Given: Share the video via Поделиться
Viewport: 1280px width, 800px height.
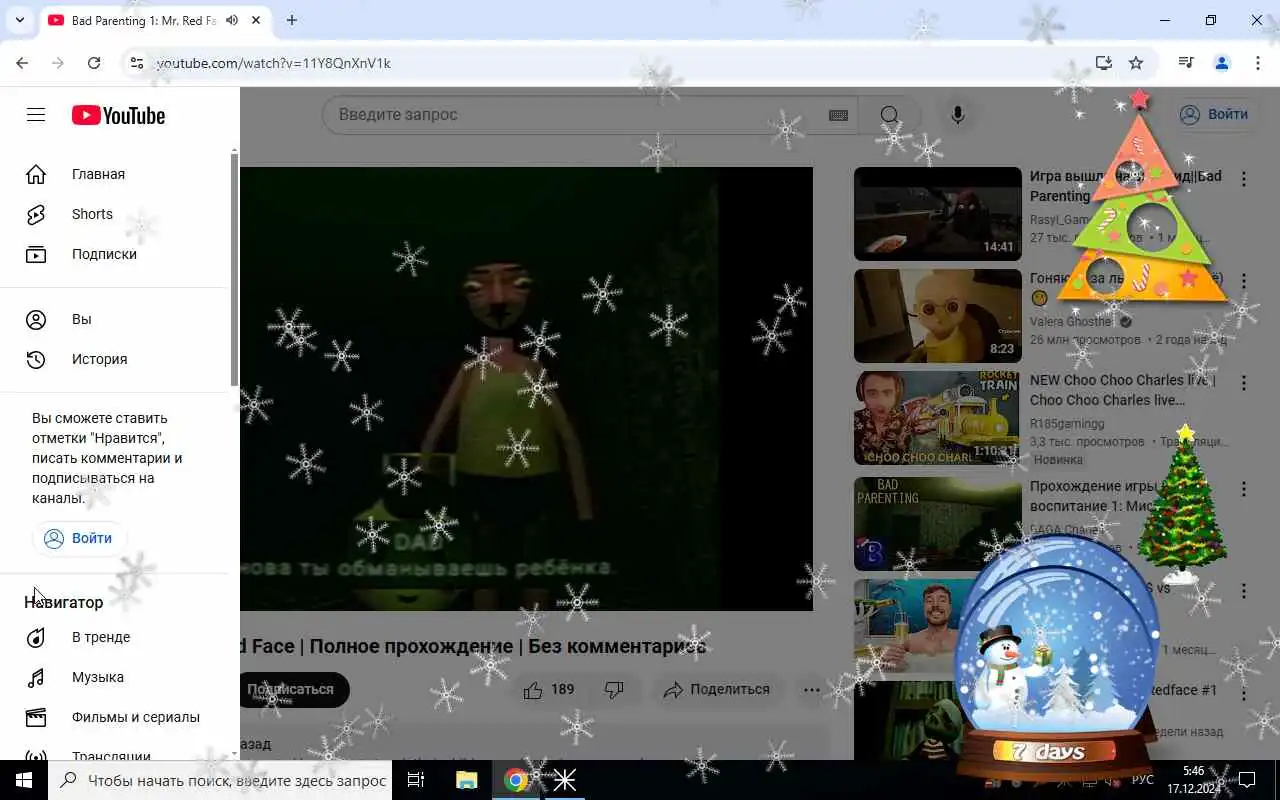Looking at the screenshot, I should (717, 689).
